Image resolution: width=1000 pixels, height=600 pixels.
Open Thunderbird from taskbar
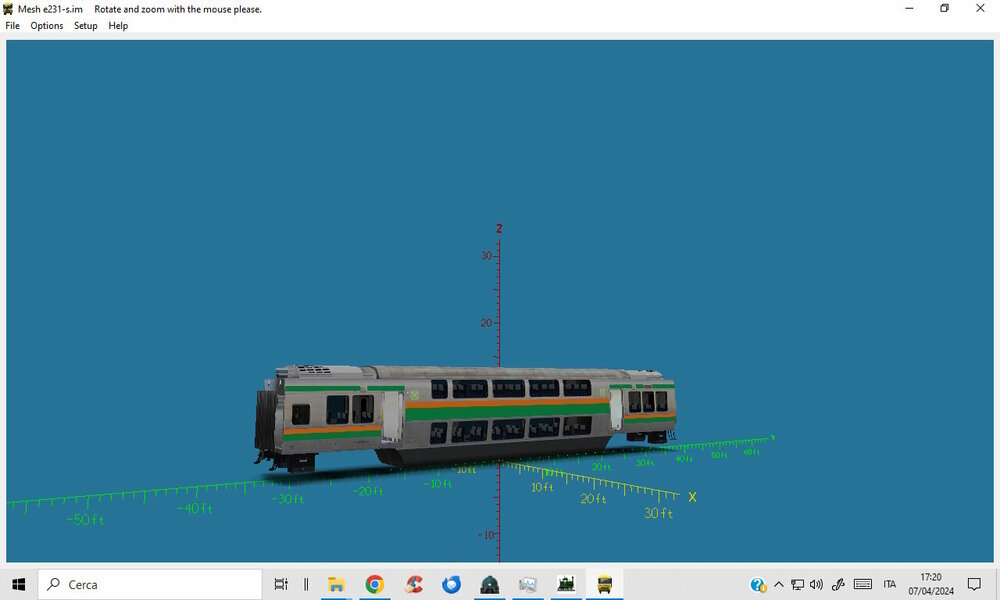click(452, 584)
